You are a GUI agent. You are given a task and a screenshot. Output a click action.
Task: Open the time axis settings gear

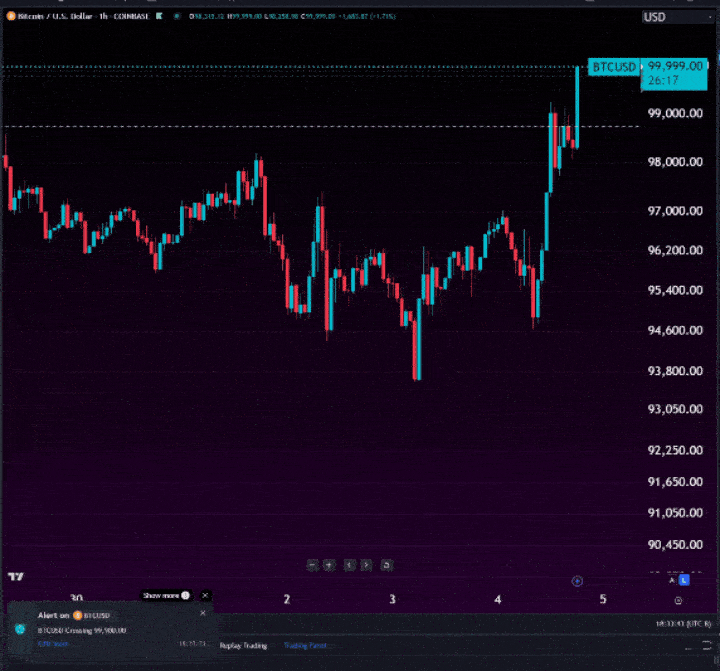click(x=679, y=600)
